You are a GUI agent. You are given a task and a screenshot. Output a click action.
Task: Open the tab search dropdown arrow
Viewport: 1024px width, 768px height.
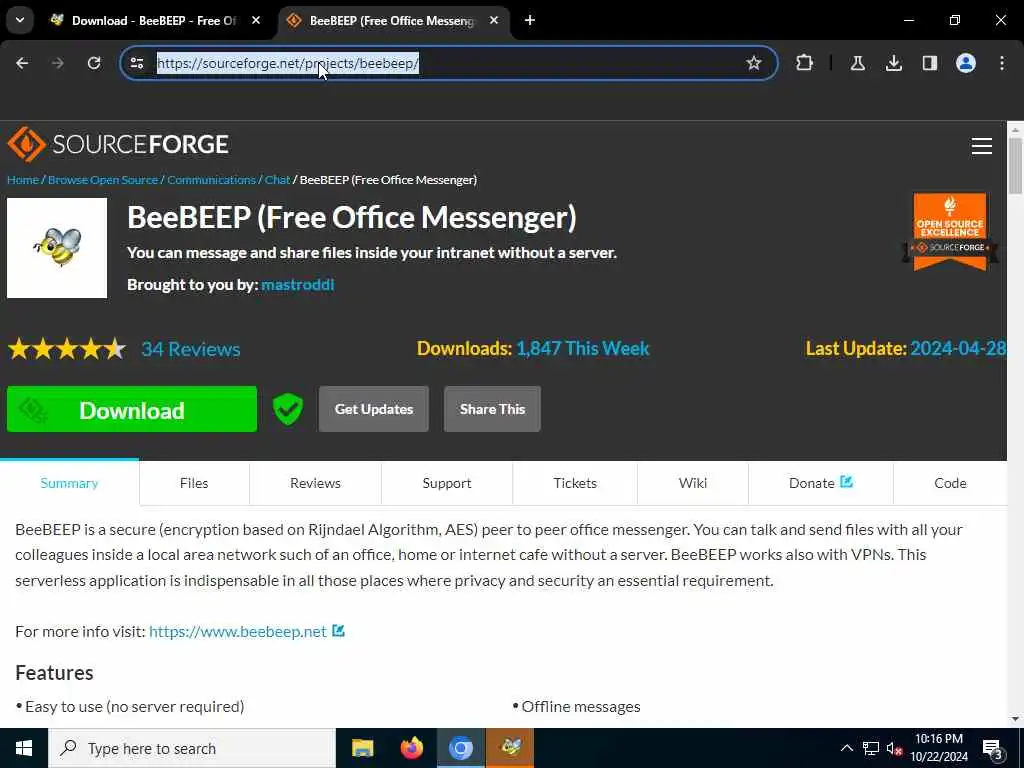click(x=20, y=20)
